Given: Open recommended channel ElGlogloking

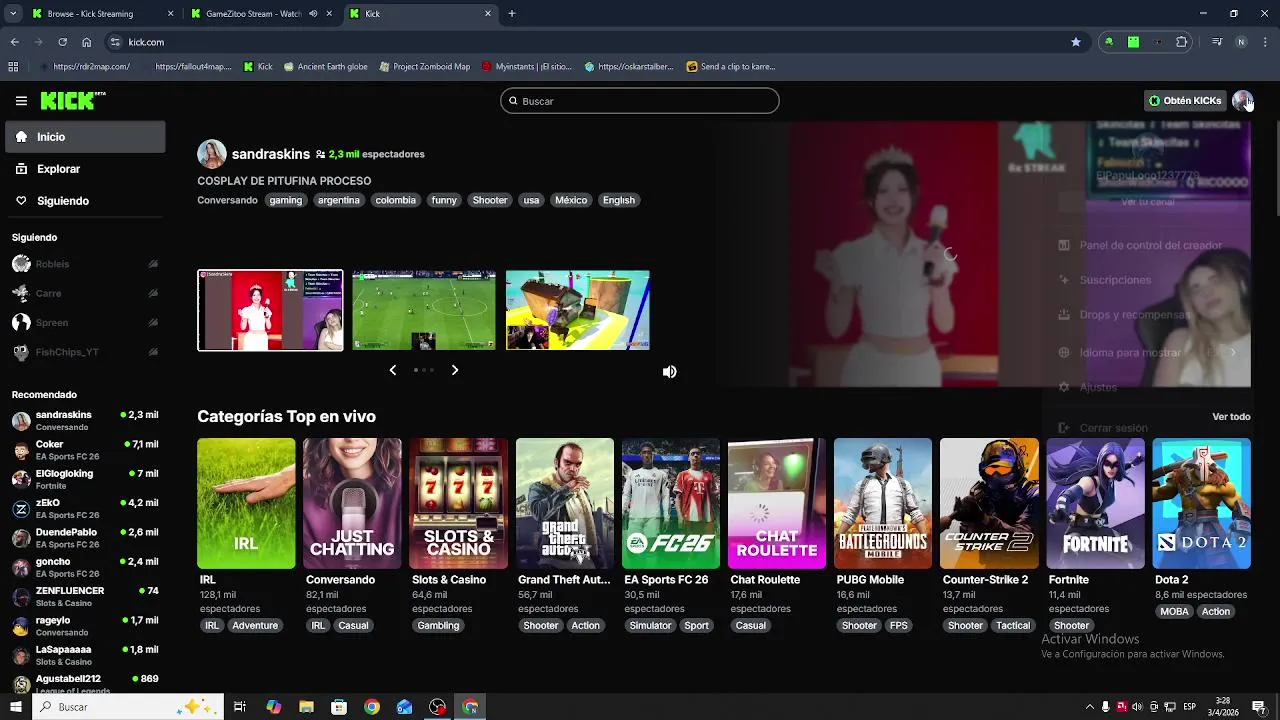Looking at the screenshot, I should (85, 479).
